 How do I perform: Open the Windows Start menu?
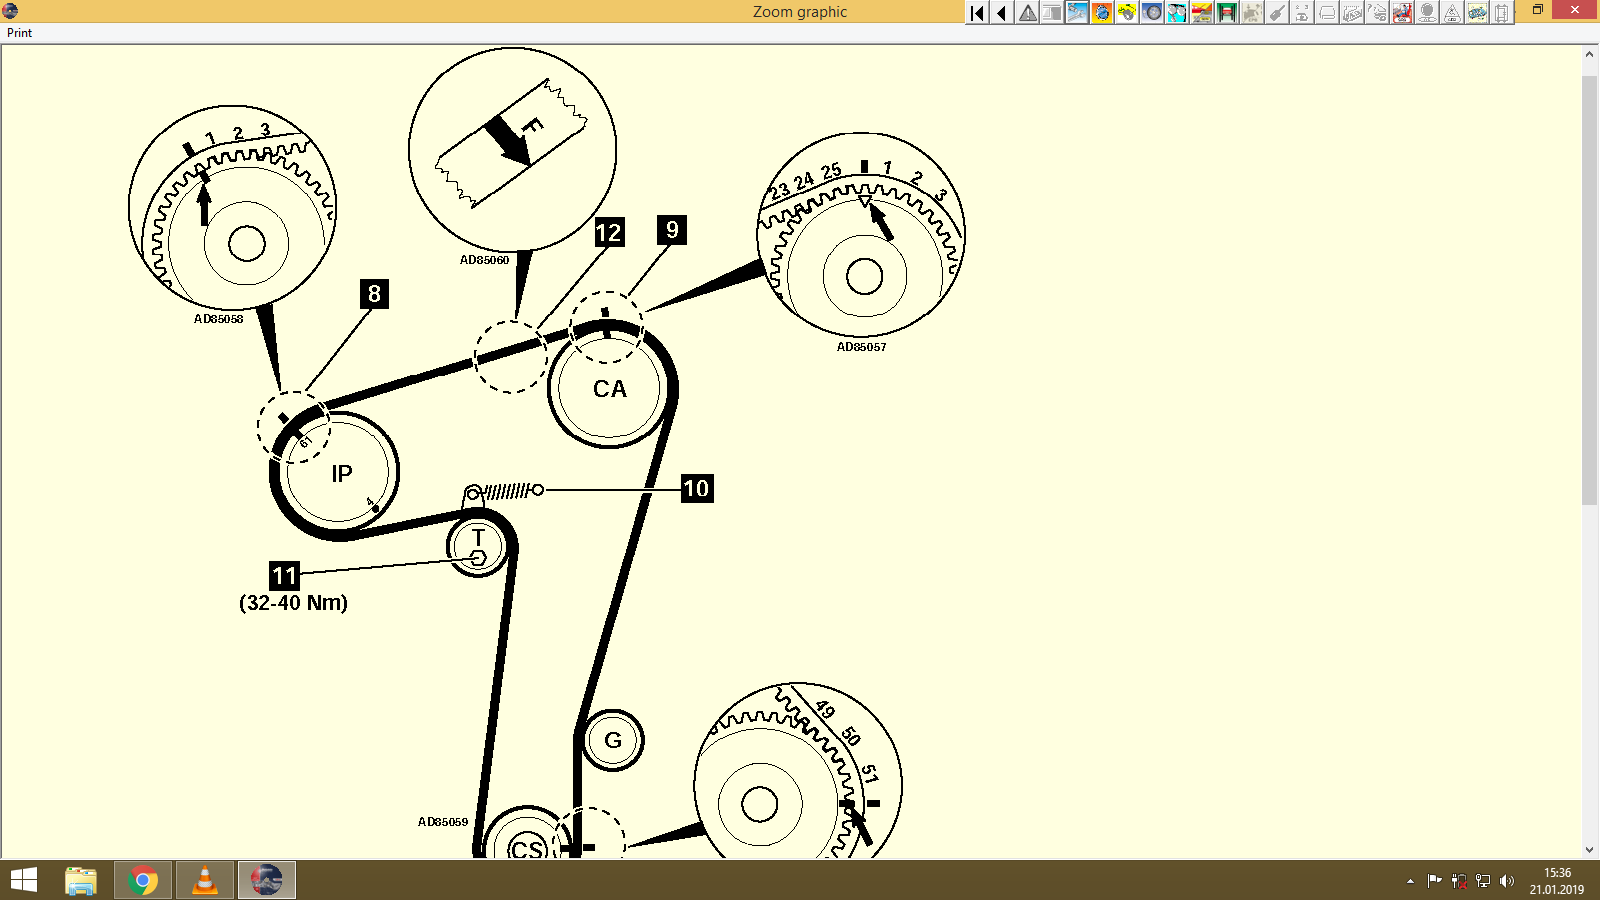coord(22,881)
